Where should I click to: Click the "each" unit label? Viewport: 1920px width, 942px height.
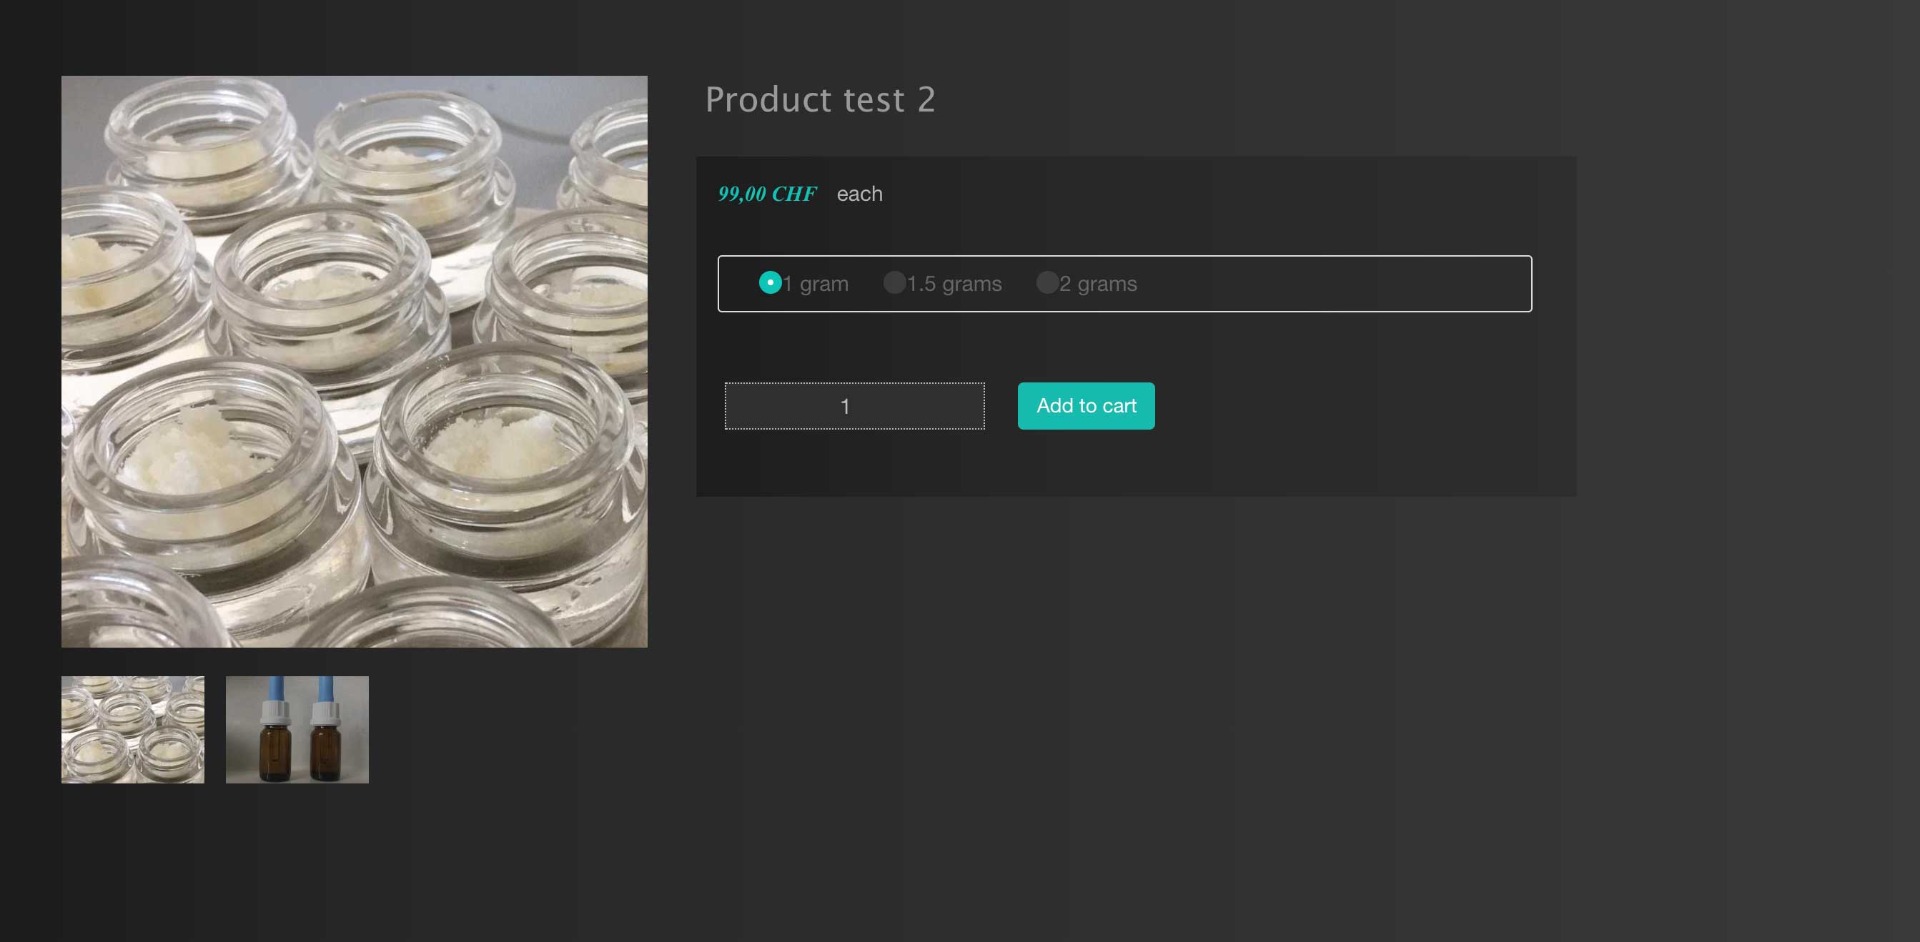(860, 194)
